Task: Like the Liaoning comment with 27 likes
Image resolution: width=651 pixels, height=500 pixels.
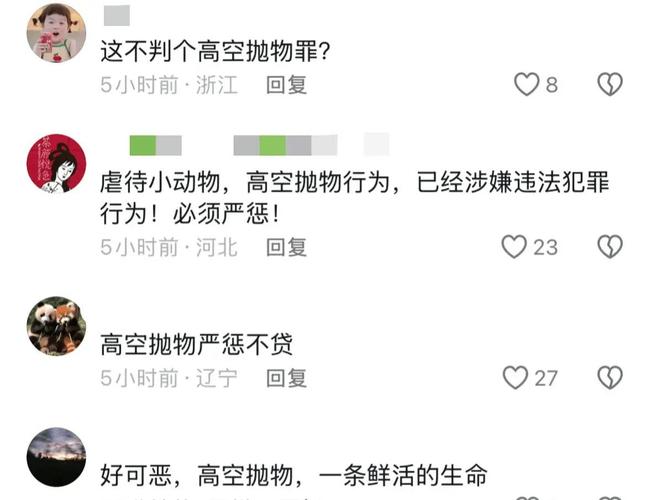Action: 515,377
